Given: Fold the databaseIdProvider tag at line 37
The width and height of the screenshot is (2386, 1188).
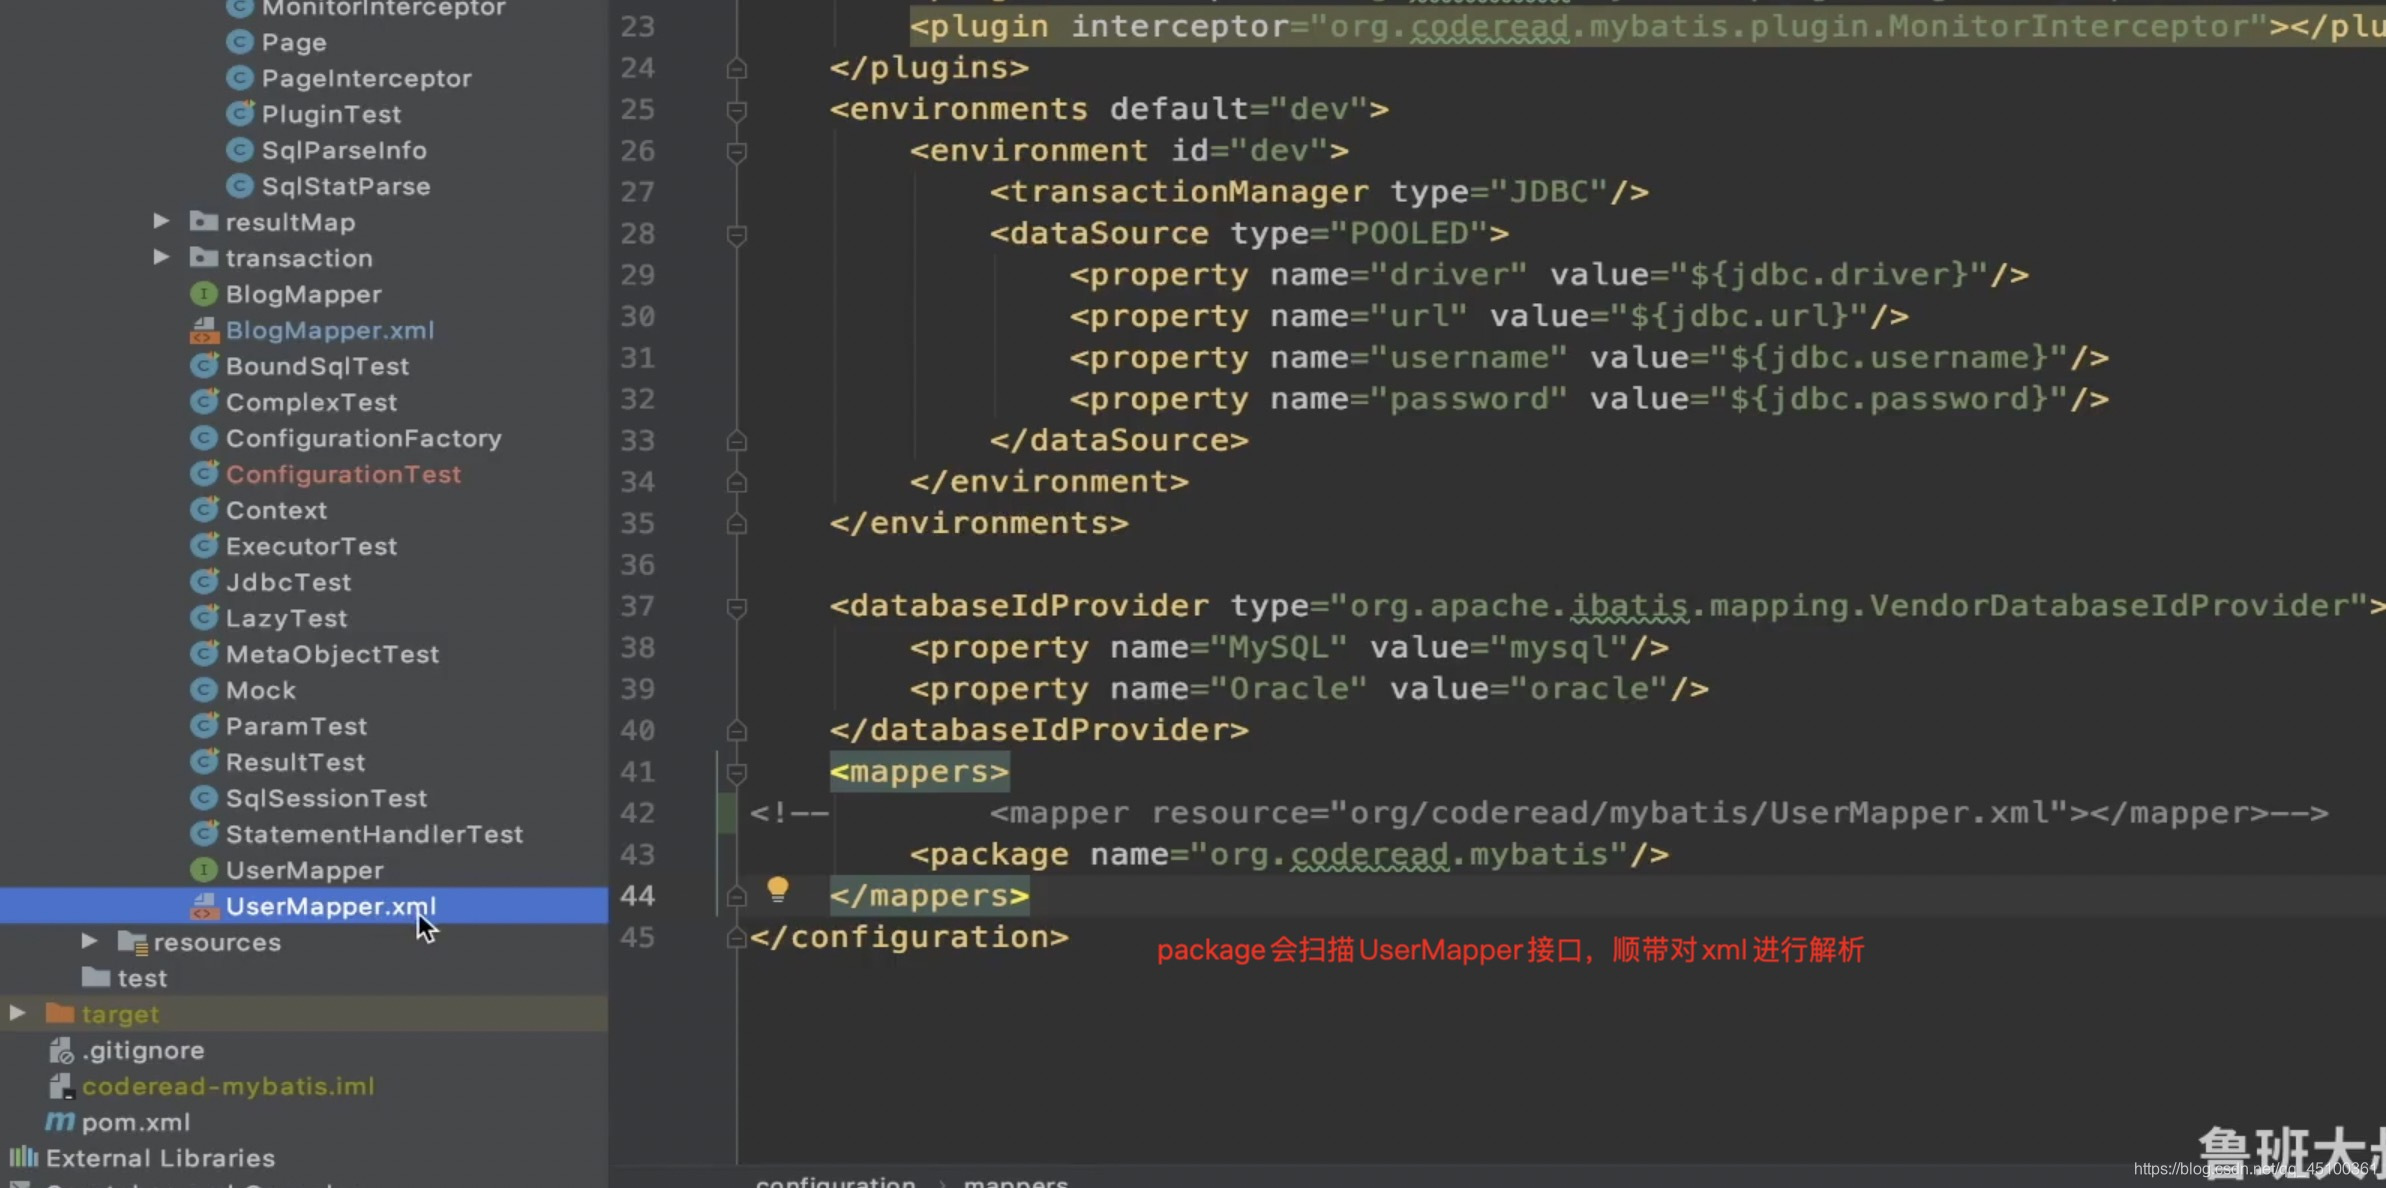Looking at the screenshot, I should pos(737,607).
